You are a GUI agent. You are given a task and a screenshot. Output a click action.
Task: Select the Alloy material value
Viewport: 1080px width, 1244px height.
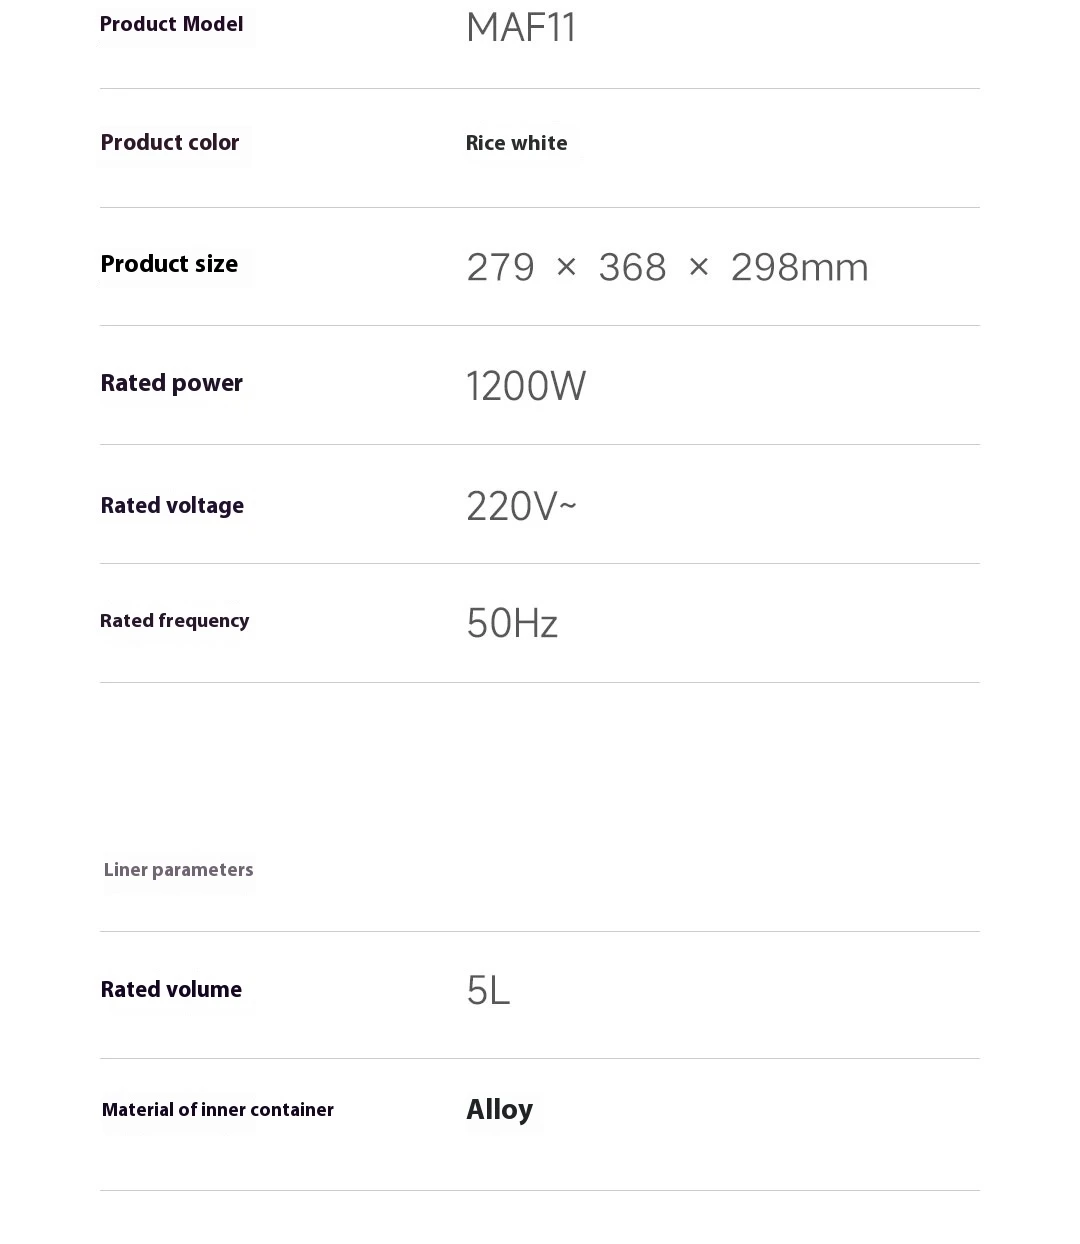click(x=499, y=1110)
